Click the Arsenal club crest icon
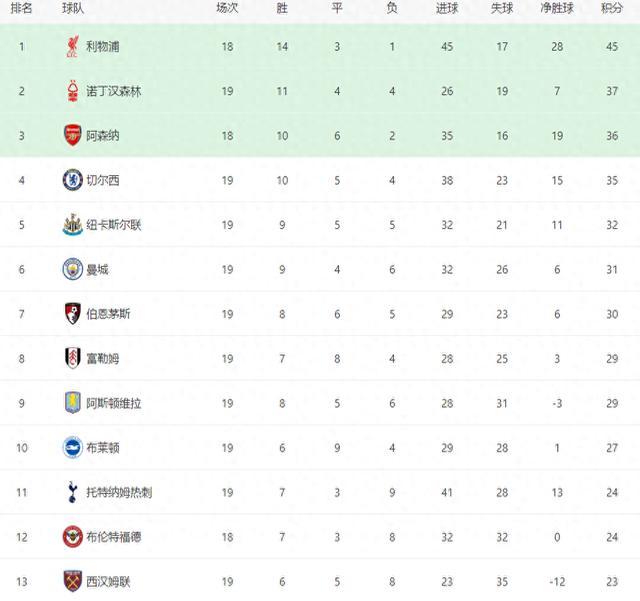Image resolution: width=640 pixels, height=601 pixels. [73, 136]
